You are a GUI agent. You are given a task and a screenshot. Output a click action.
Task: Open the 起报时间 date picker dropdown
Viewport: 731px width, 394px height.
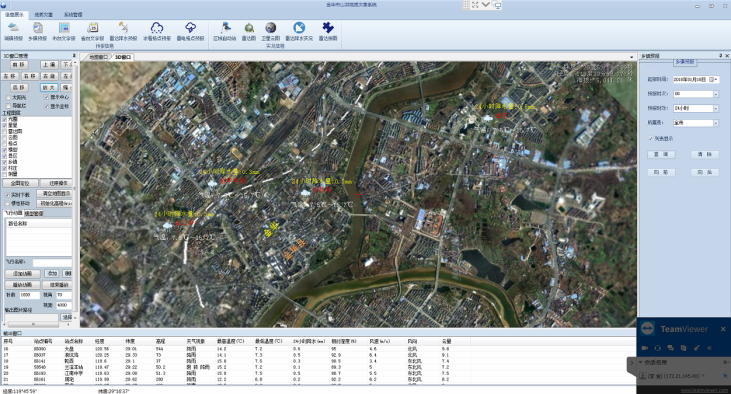coord(716,79)
